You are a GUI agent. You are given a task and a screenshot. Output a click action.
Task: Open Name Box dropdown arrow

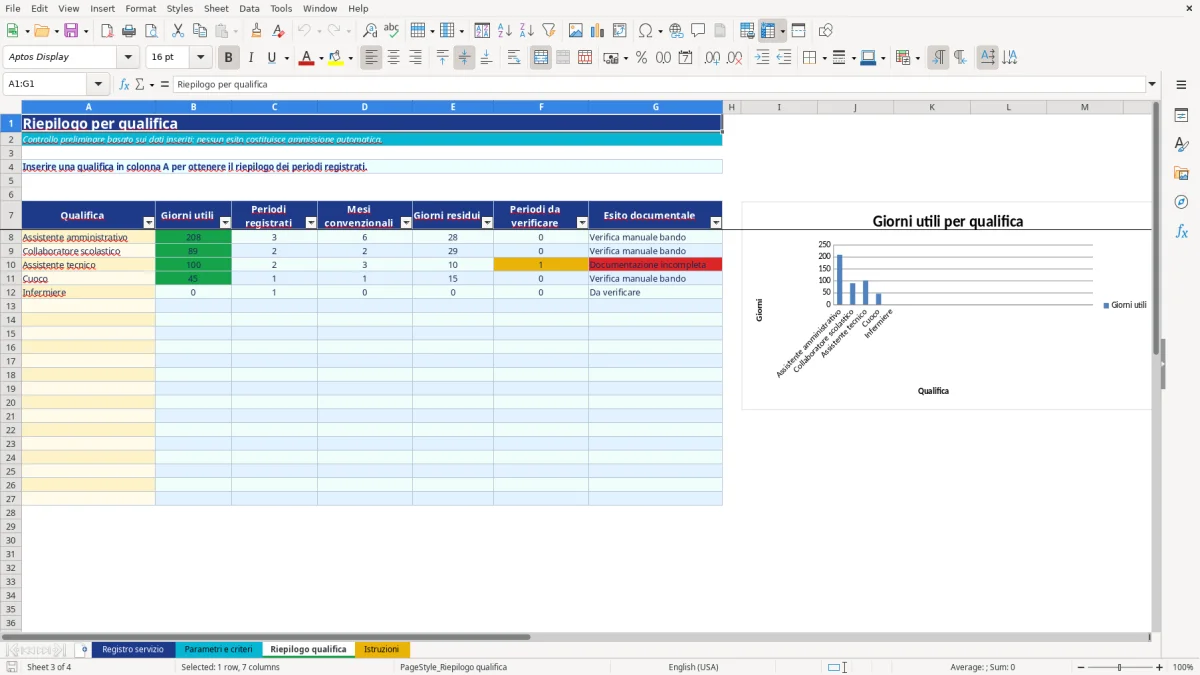(98, 84)
